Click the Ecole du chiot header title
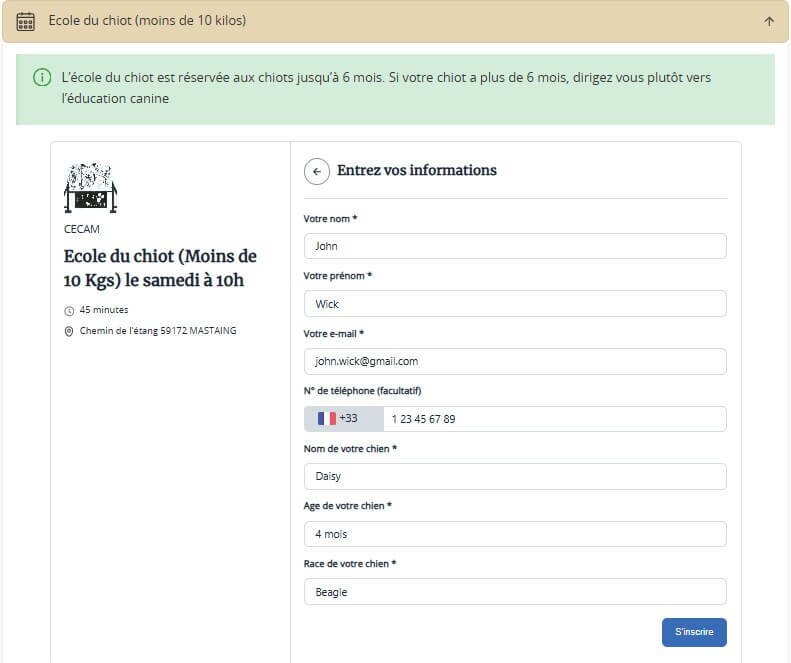791x663 pixels. (x=147, y=21)
